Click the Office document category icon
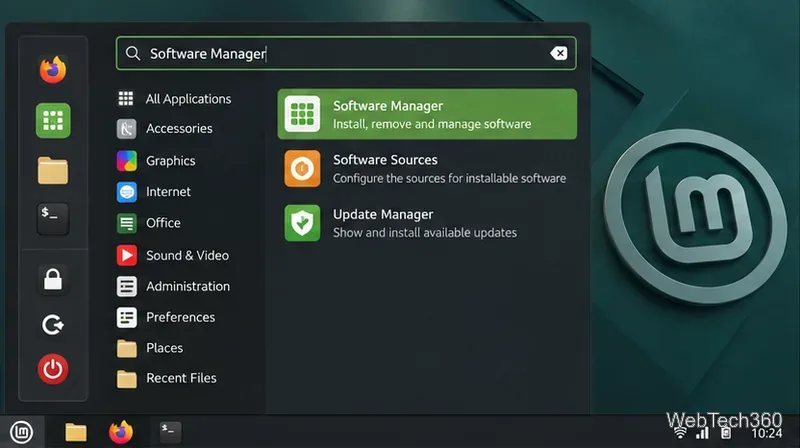 [x=127, y=223]
